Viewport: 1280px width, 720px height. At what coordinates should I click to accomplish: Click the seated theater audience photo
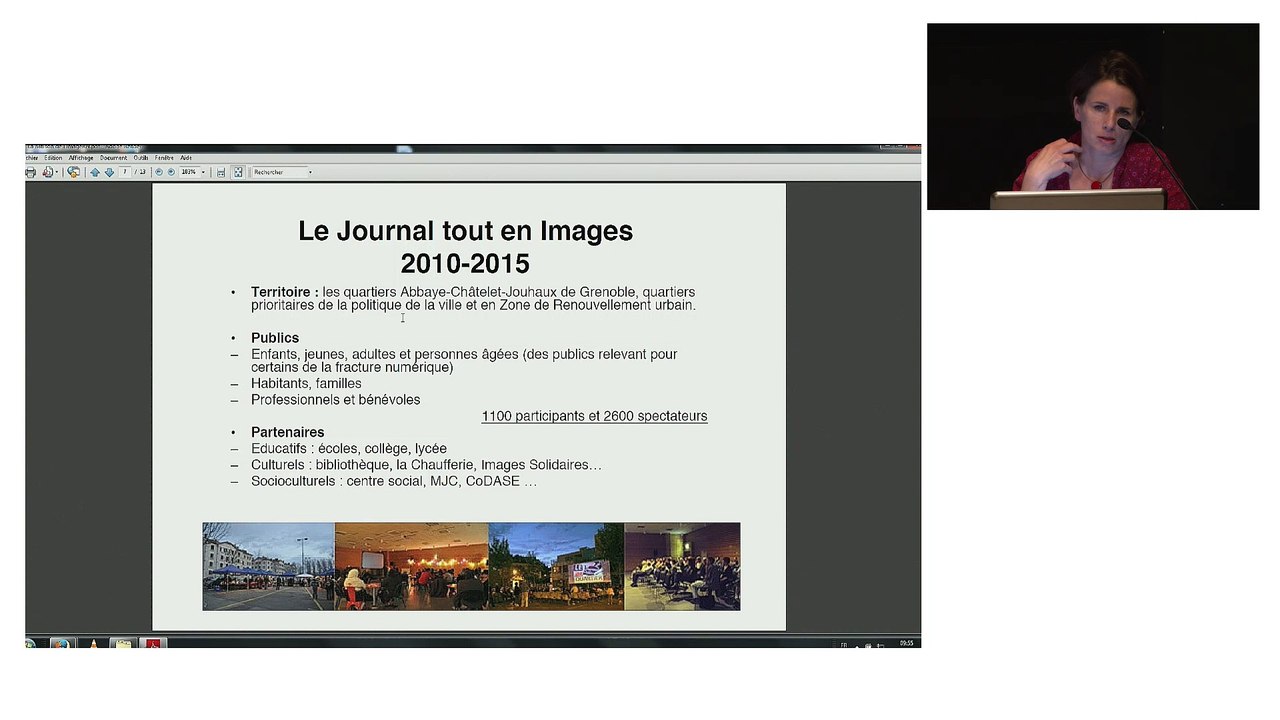(682, 566)
